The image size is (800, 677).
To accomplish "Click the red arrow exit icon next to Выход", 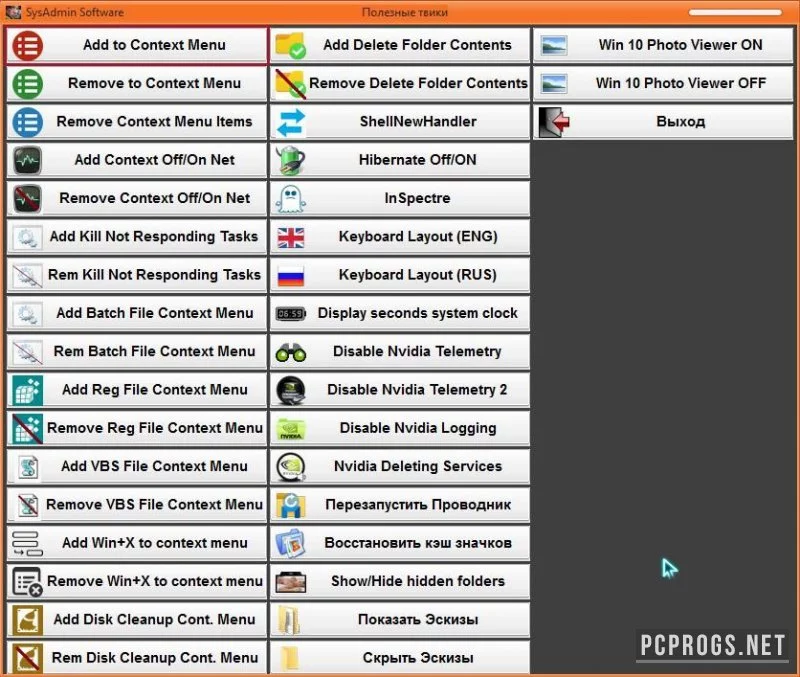I will (x=554, y=122).
